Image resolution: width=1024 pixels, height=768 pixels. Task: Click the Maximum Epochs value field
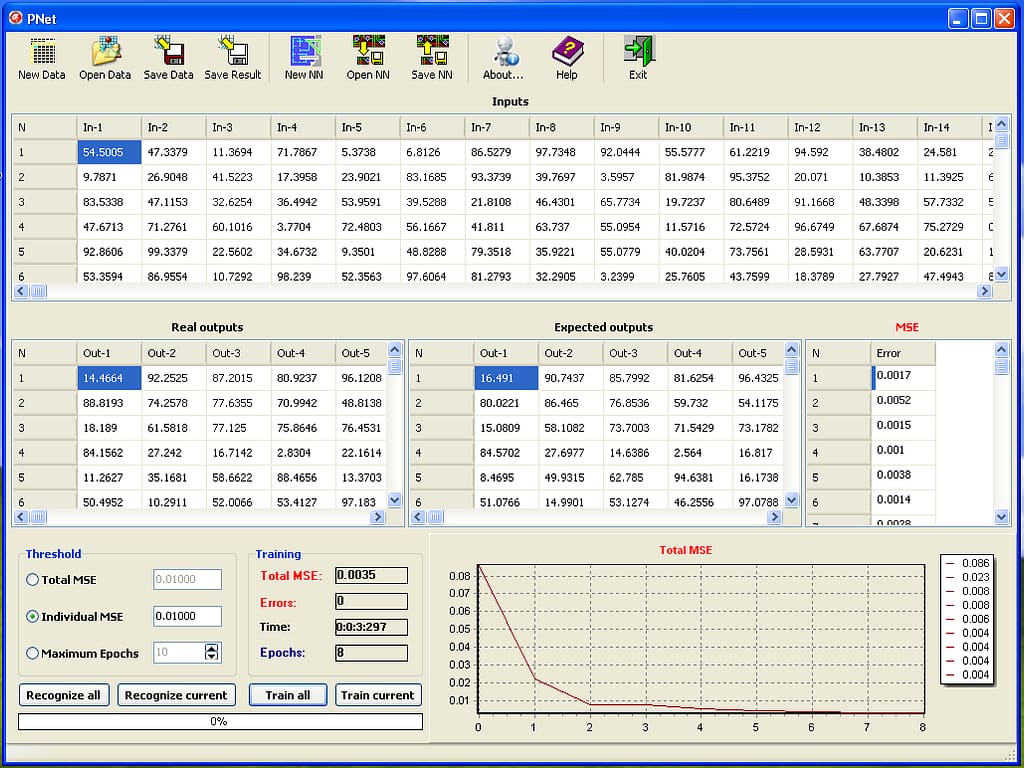(179, 652)
